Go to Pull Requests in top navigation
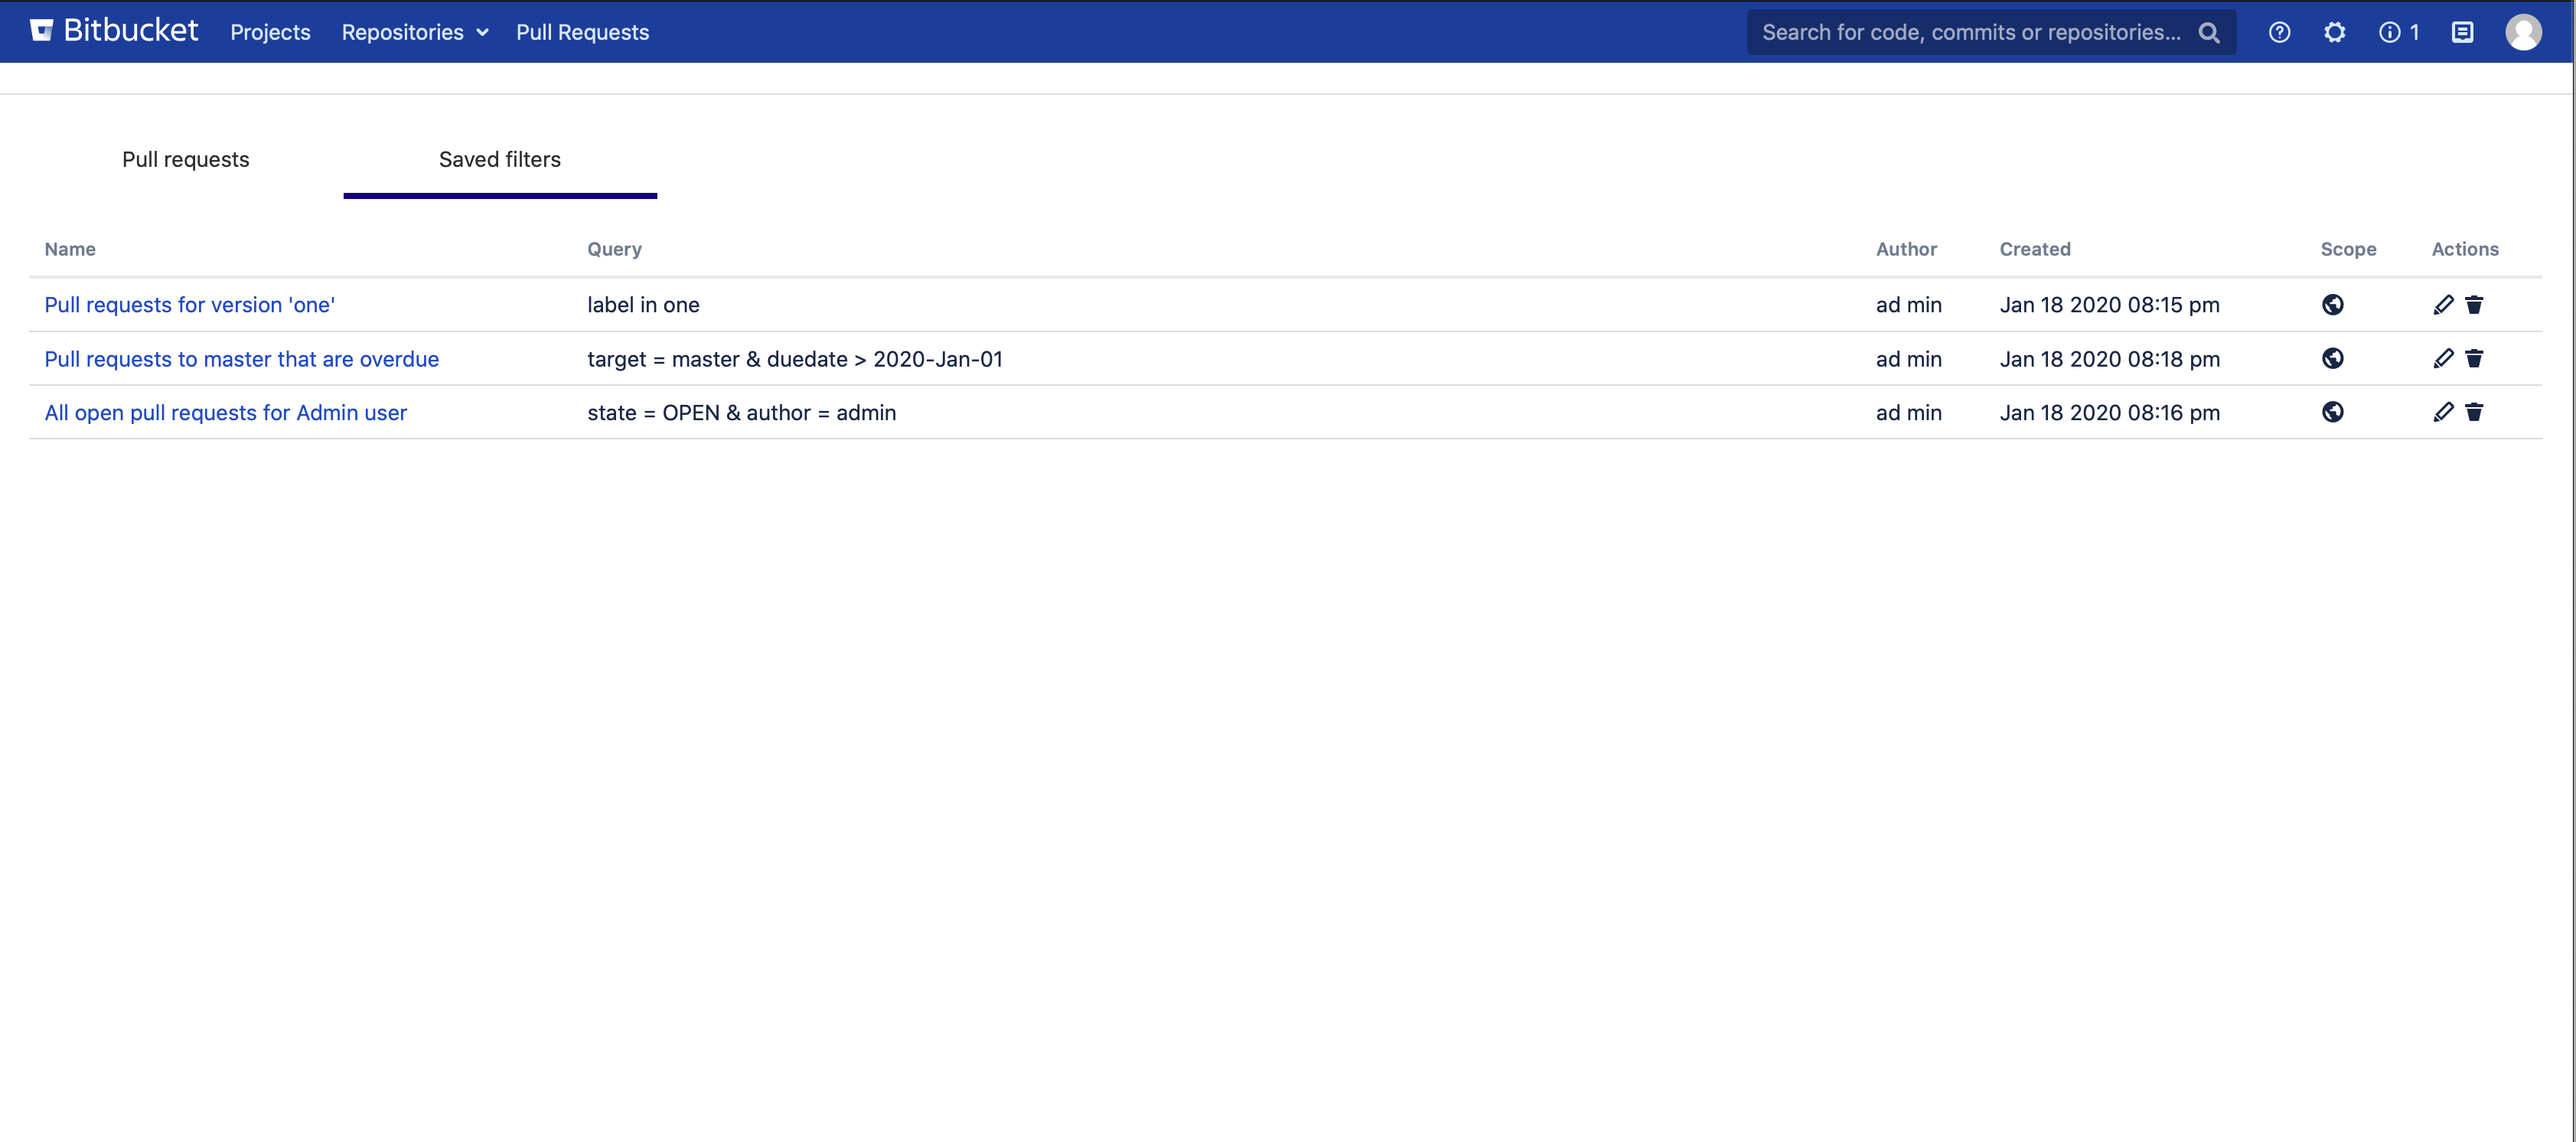The image size is (2576, 1142). point(582,32)
